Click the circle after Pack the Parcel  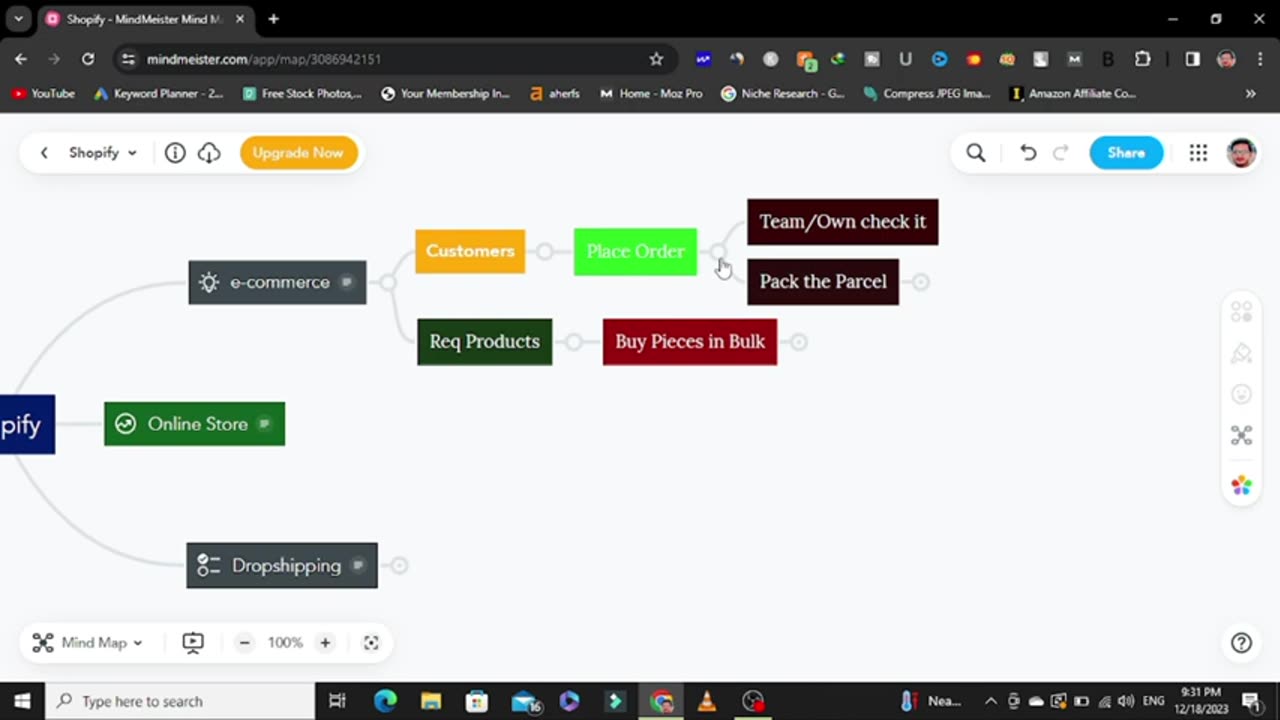pos(920,282)
